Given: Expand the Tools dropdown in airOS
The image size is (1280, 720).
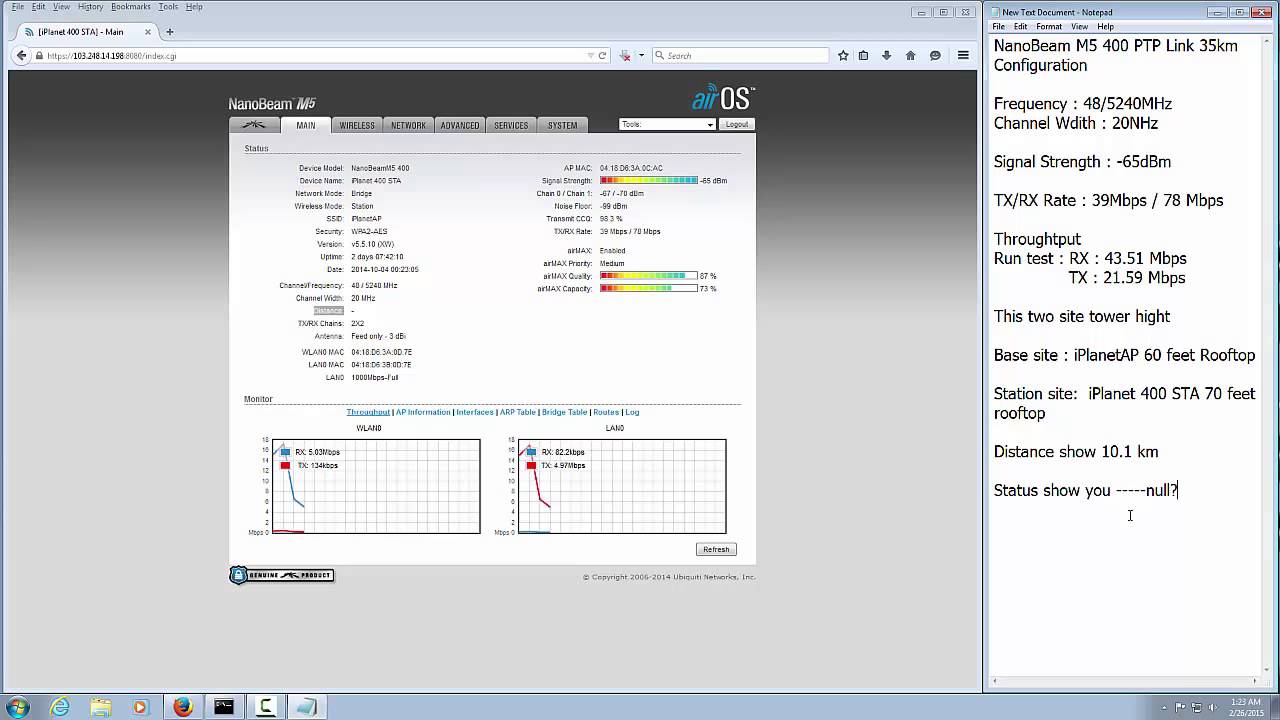Looking at the screenshot, I should [667, 125].
